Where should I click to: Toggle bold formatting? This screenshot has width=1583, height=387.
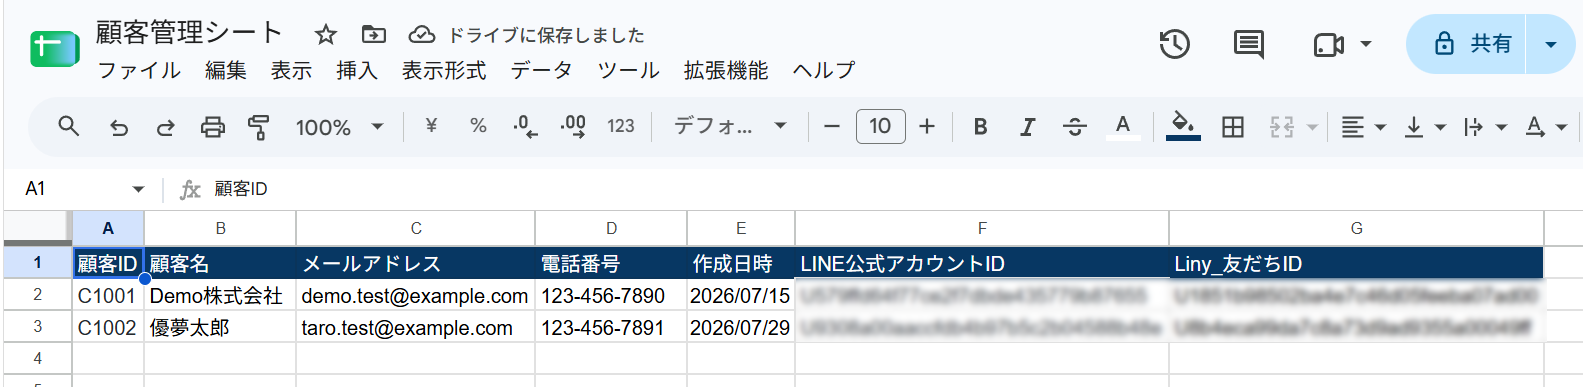980,126
